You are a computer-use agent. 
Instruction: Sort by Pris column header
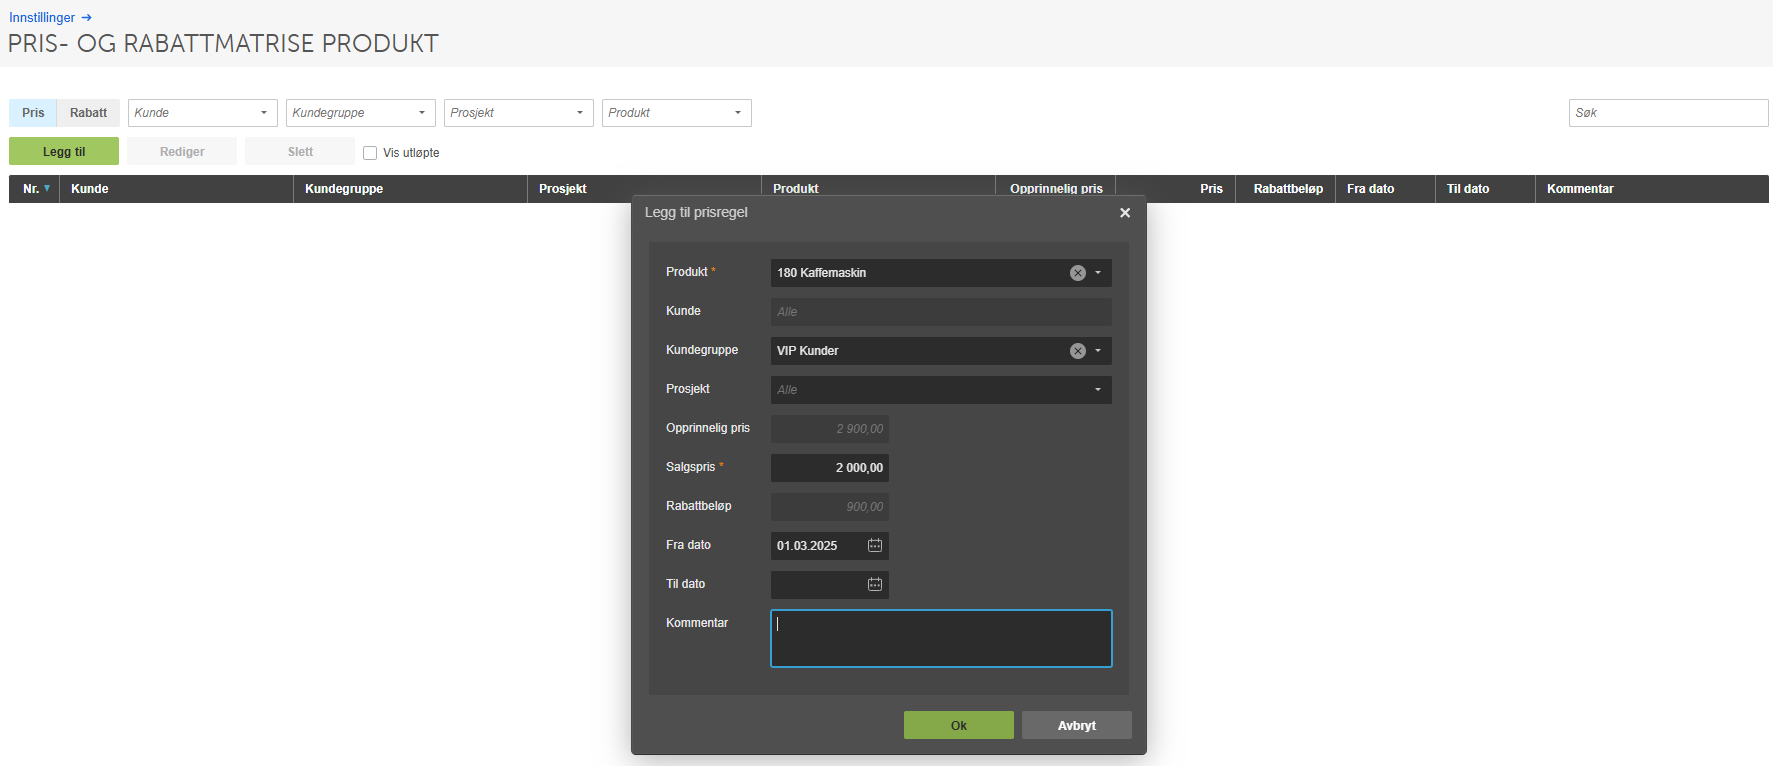click(x=1176, y=189)
